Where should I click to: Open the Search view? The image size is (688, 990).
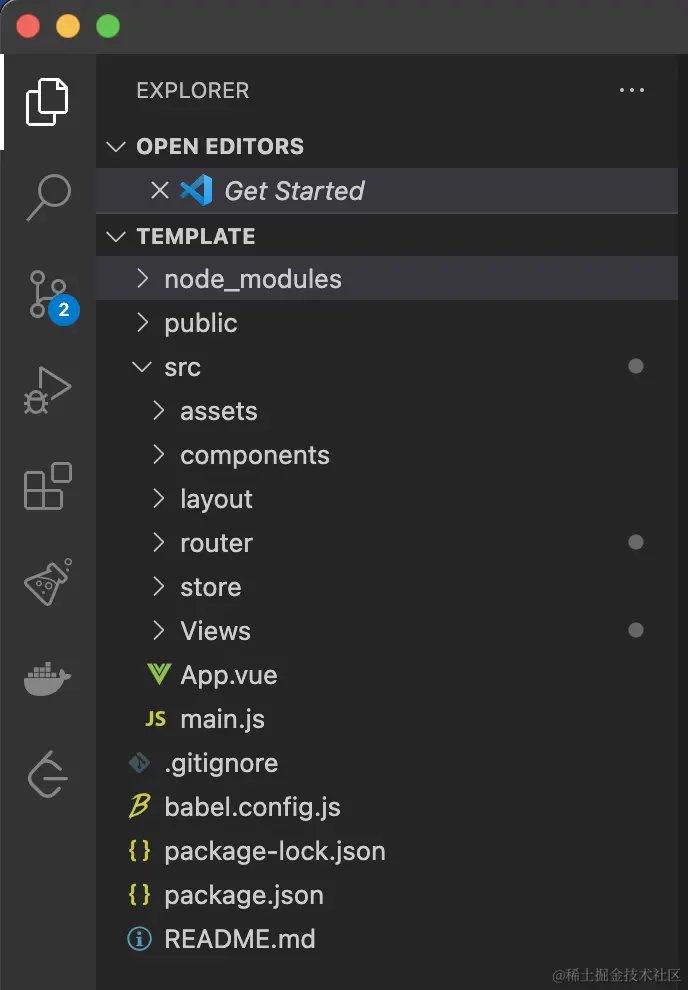47,197
